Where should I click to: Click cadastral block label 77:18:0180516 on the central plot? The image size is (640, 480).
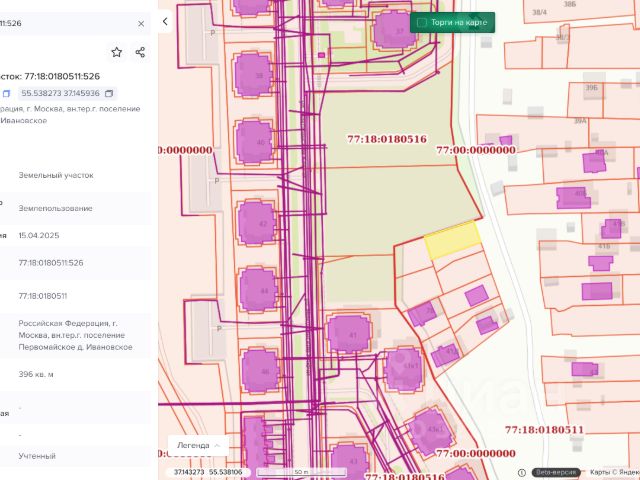pos(387,139)
